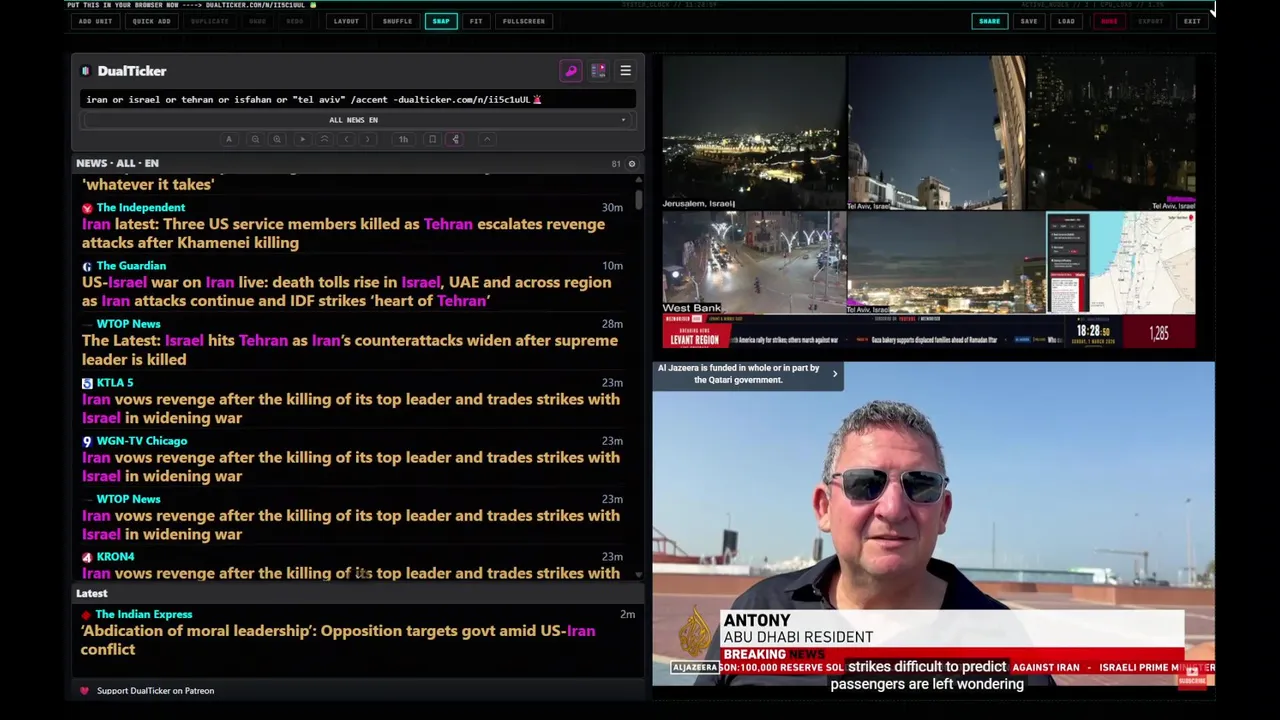The height and width of the screenshot is (720, 1280).
Task: Click the heart icon next to Patreon
Action: (84, 691)
